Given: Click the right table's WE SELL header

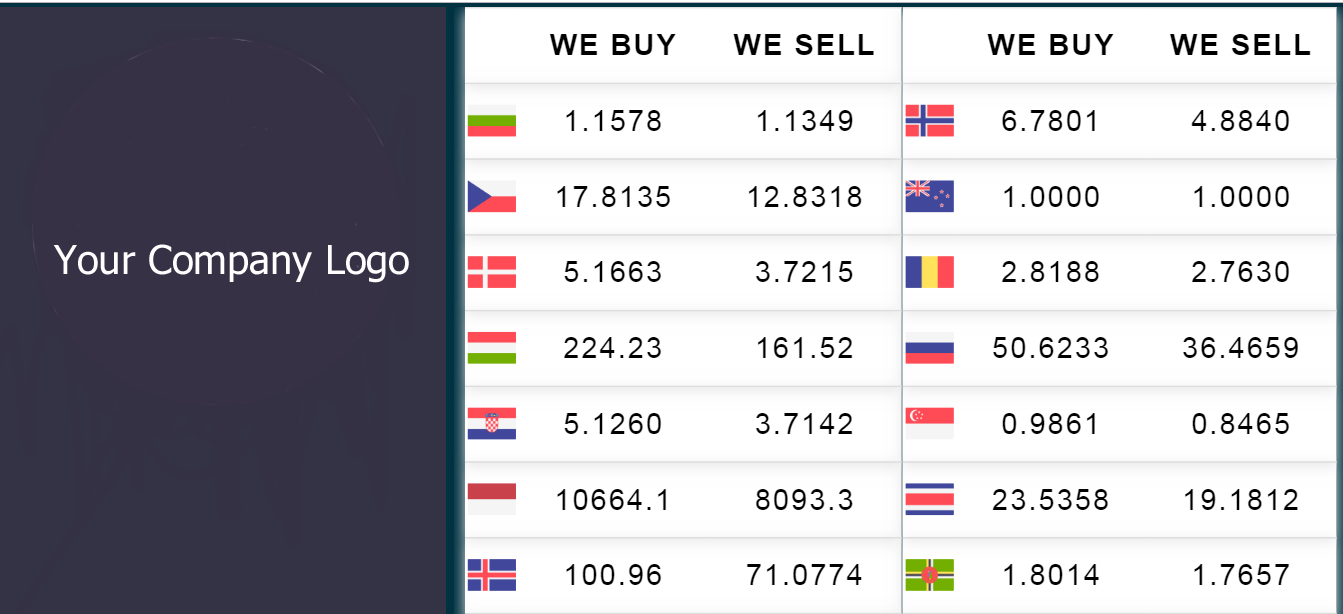Looking at the screenshot, I should 1241,45.
